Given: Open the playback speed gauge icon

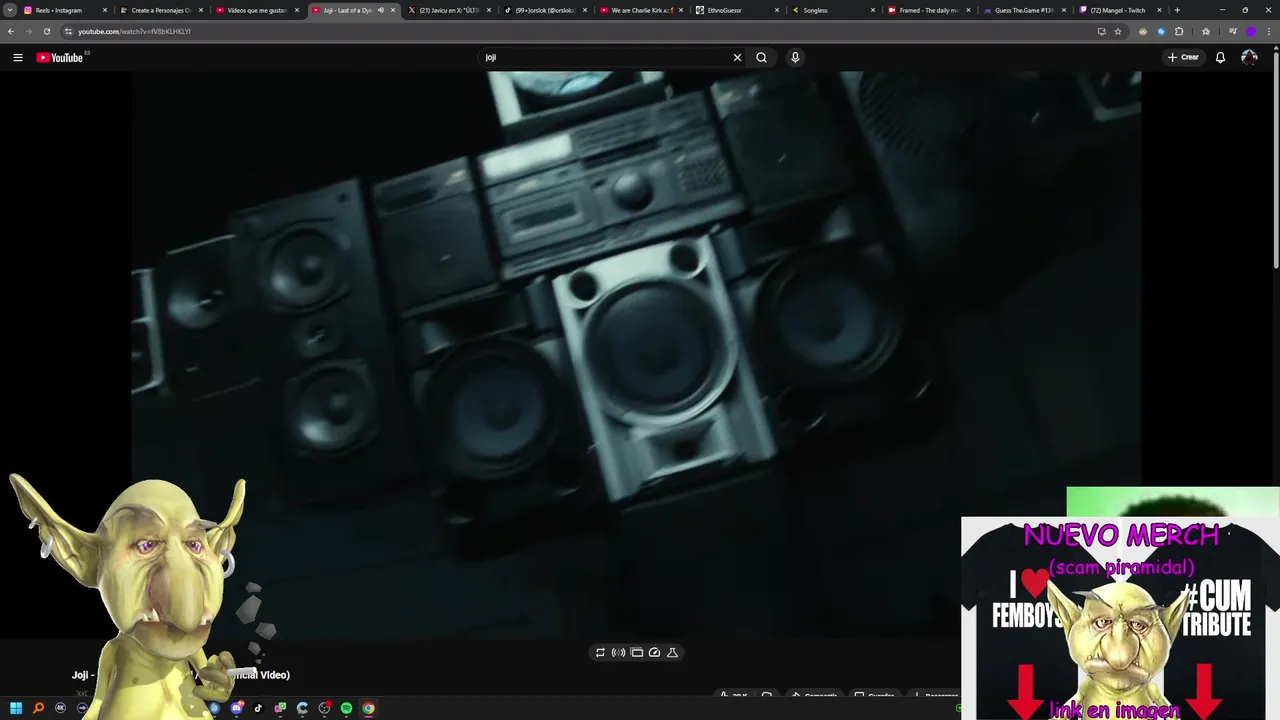Looking at the screenshot, I should (654, 652).
